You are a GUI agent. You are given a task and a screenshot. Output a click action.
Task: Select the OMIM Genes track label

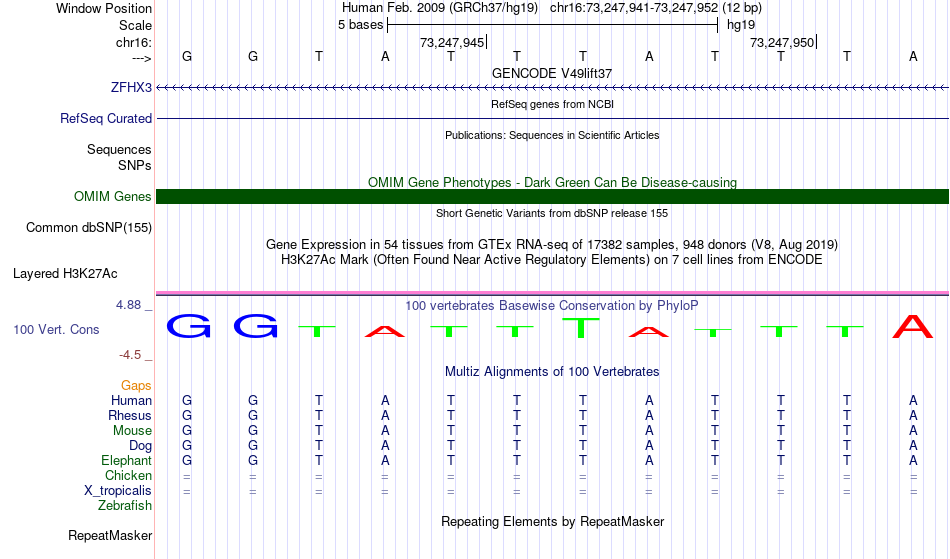(x=112, y=196)
